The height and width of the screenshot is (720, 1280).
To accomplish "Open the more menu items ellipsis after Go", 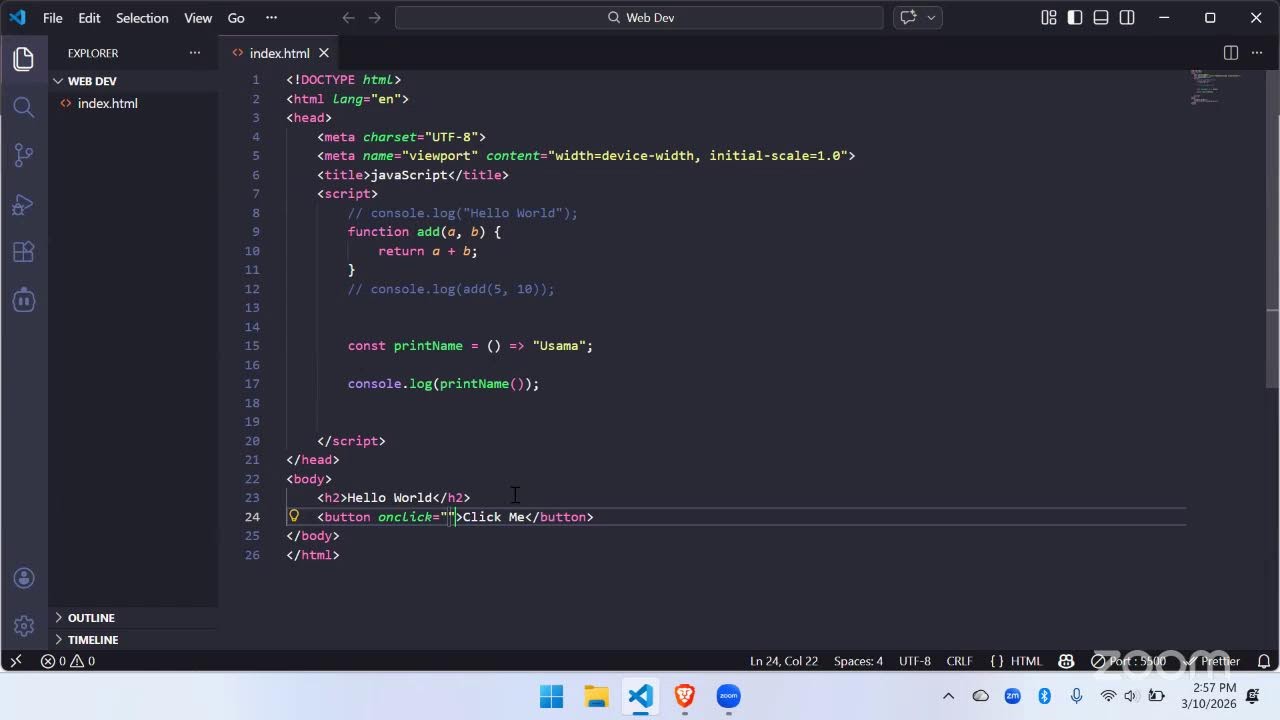I will [x=271, y=18].
